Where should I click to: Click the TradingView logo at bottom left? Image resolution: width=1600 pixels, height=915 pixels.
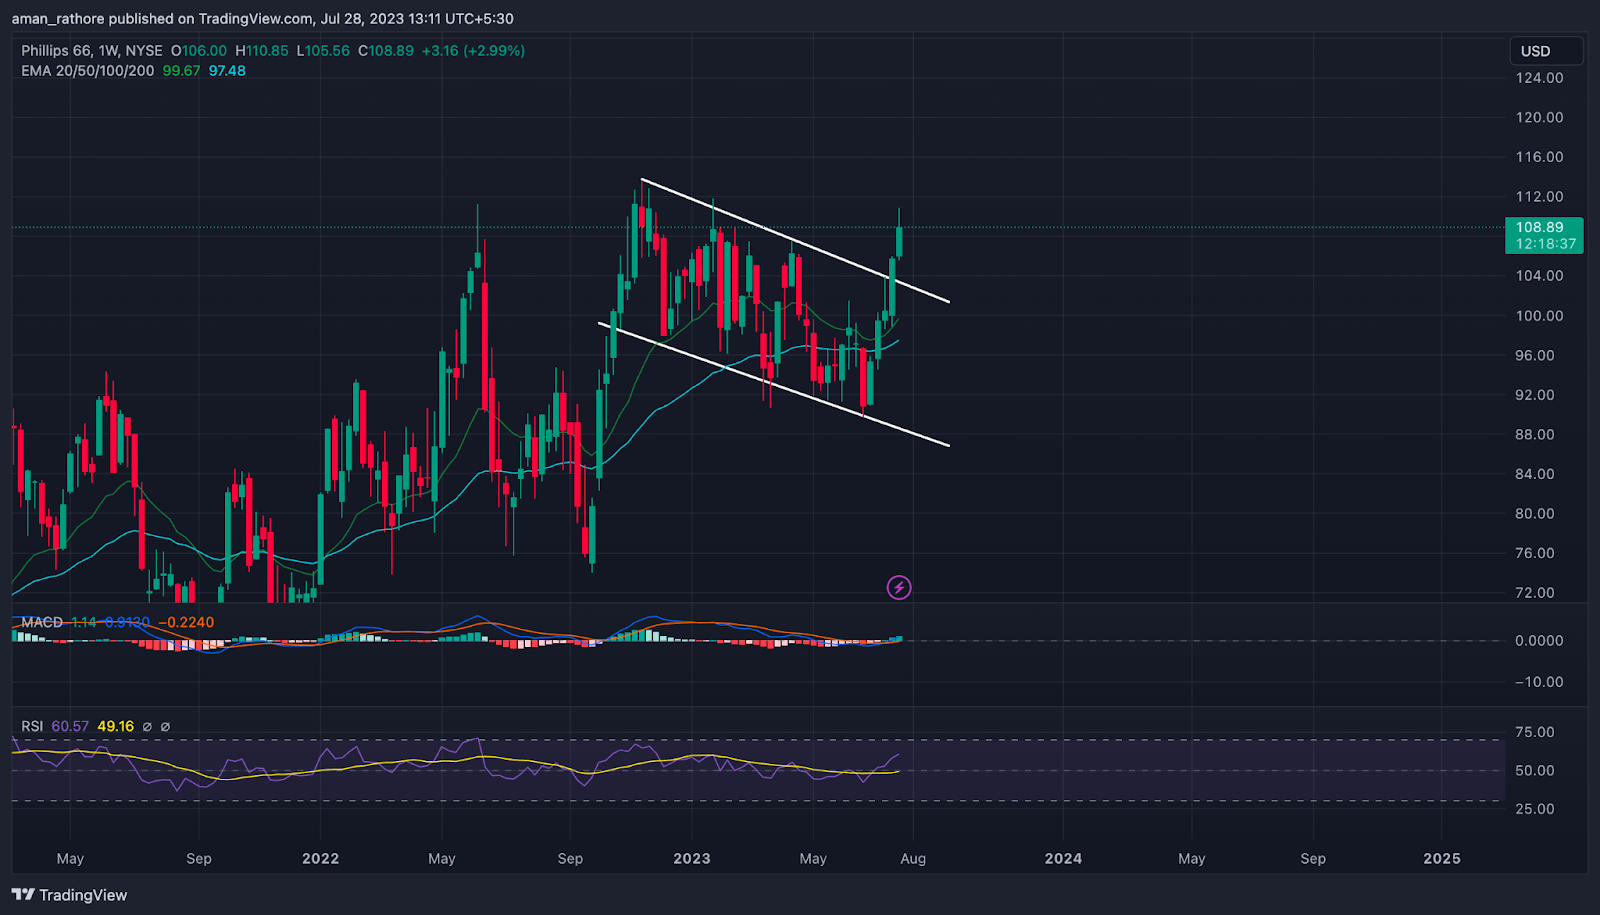[70, 895]
